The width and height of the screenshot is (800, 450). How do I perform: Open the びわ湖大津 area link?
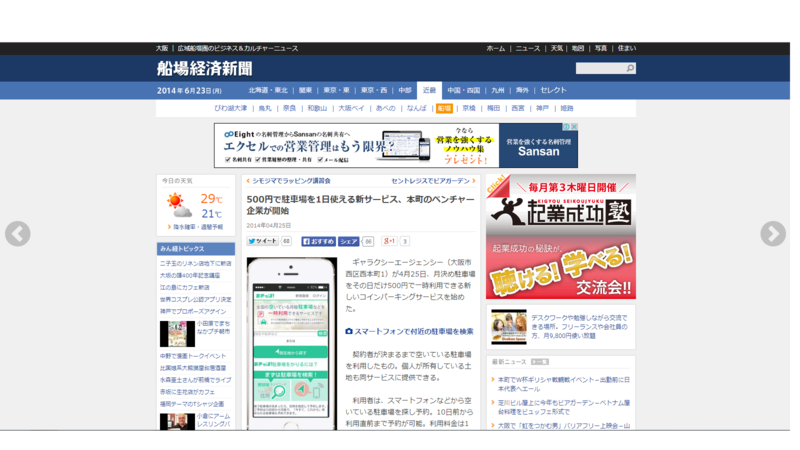click(230, 108)
